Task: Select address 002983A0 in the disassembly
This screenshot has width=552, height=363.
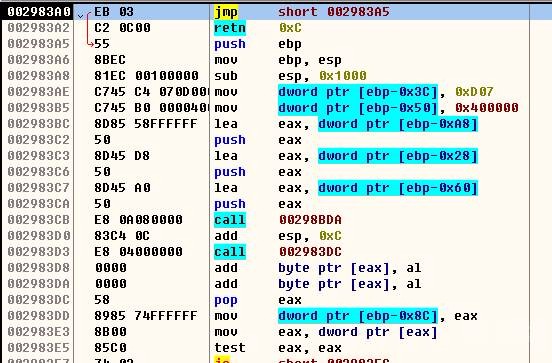Action: [x=39, y=12]
